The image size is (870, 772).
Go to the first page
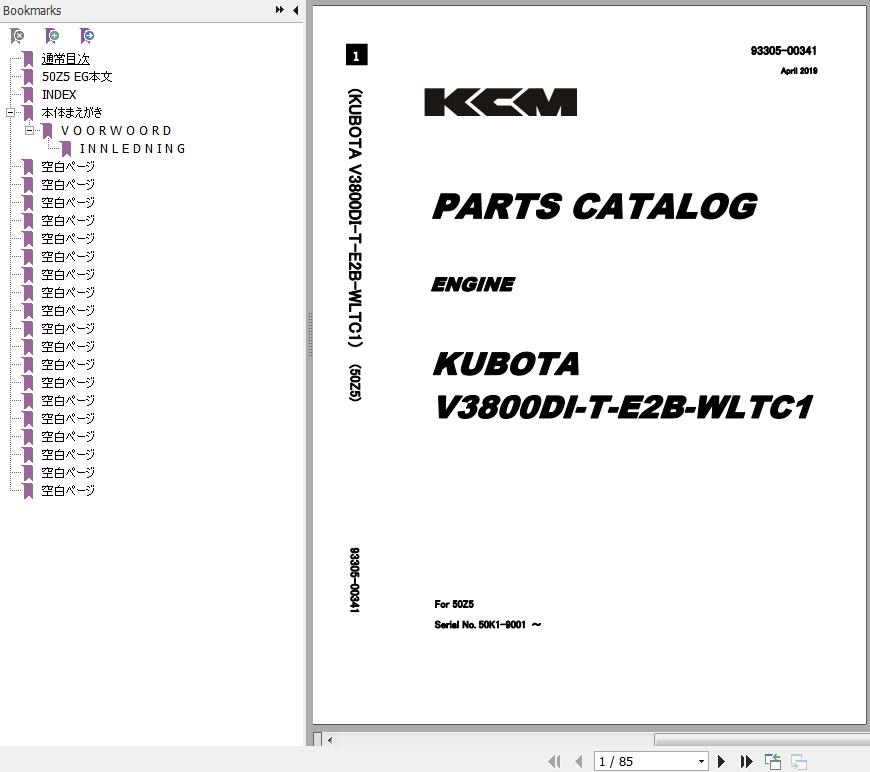554,761
